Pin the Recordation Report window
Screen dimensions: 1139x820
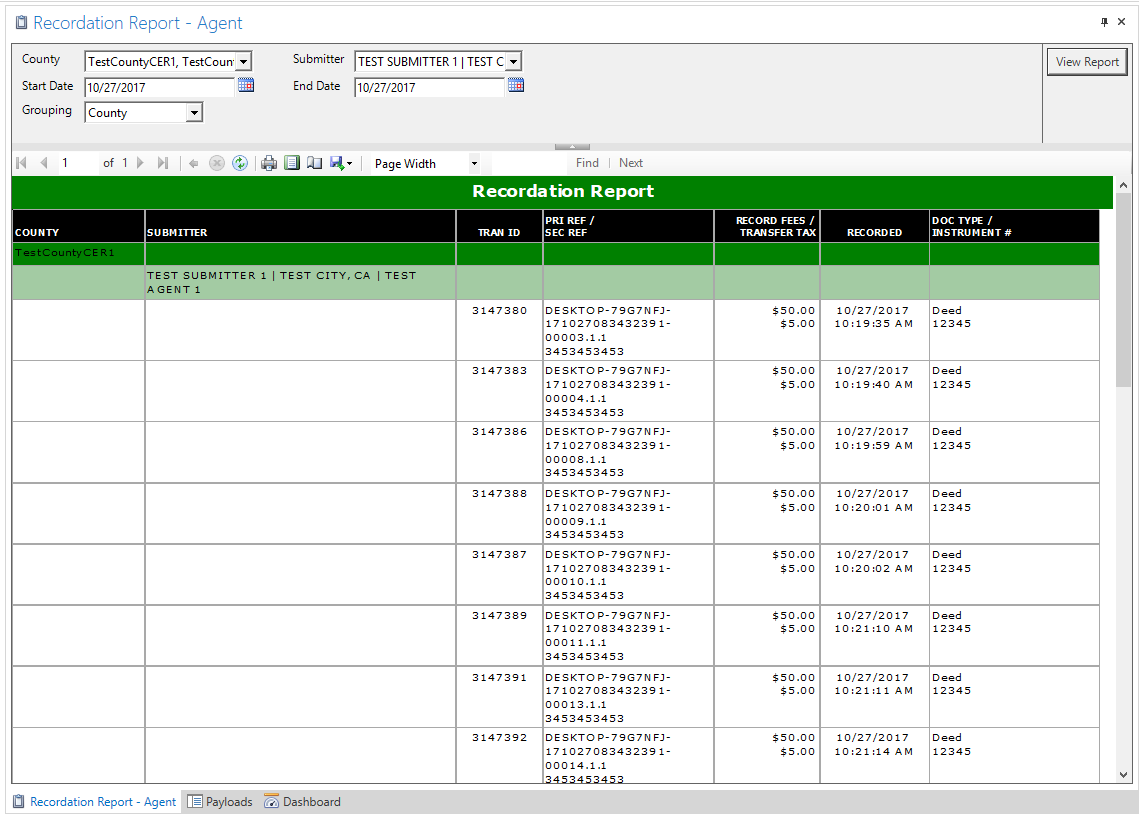coord(1105,22)
